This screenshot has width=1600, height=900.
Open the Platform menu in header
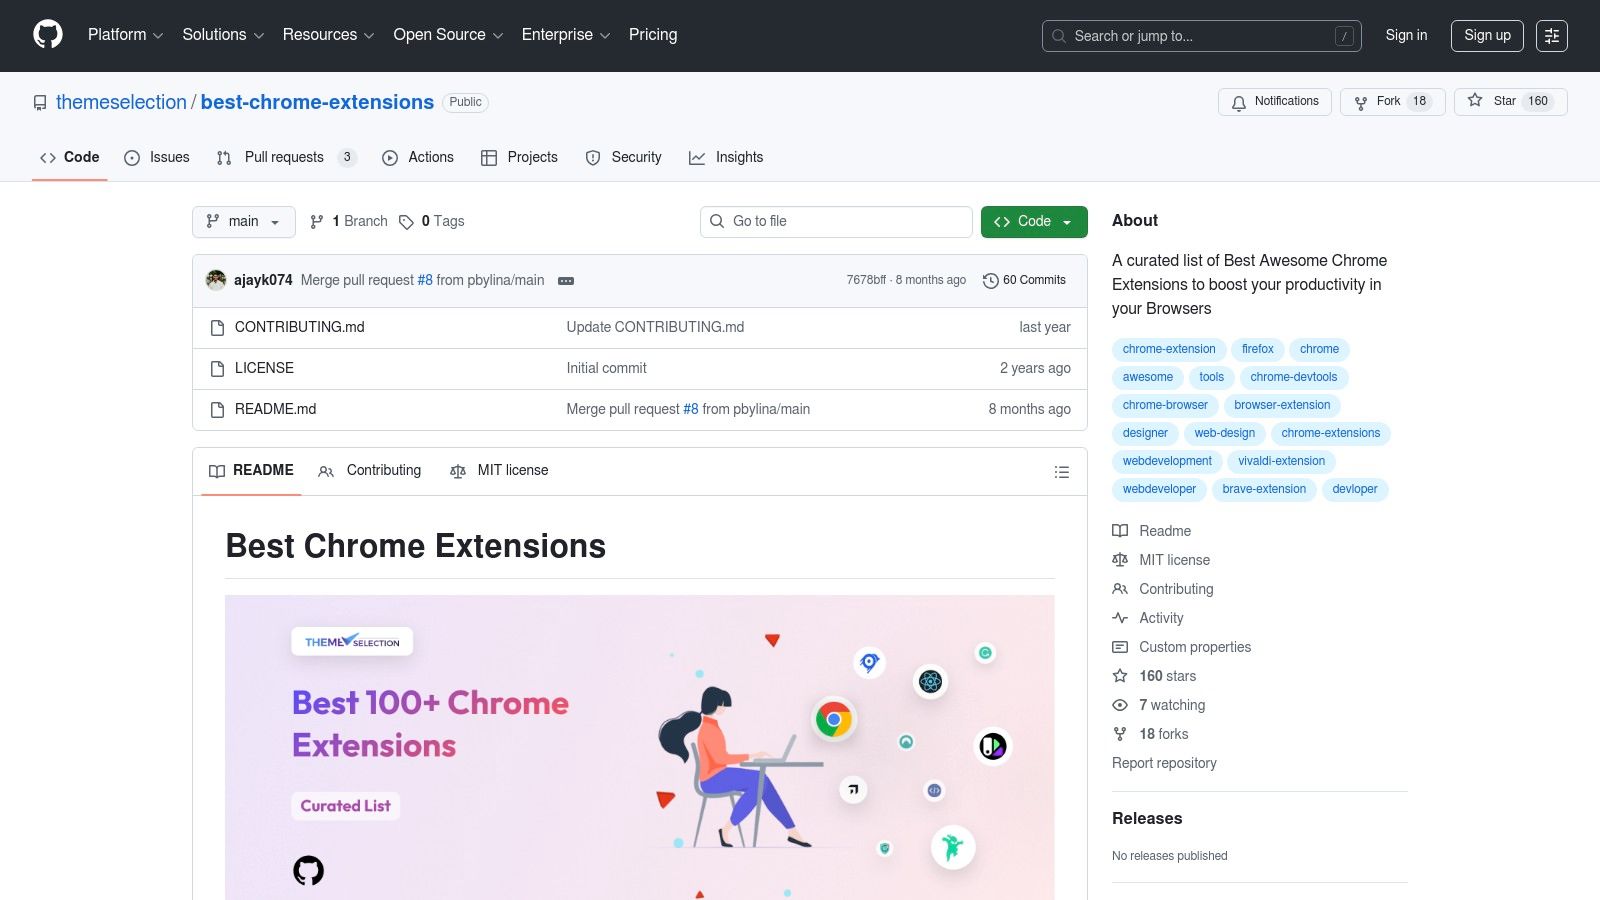click(x=125, y=35)
